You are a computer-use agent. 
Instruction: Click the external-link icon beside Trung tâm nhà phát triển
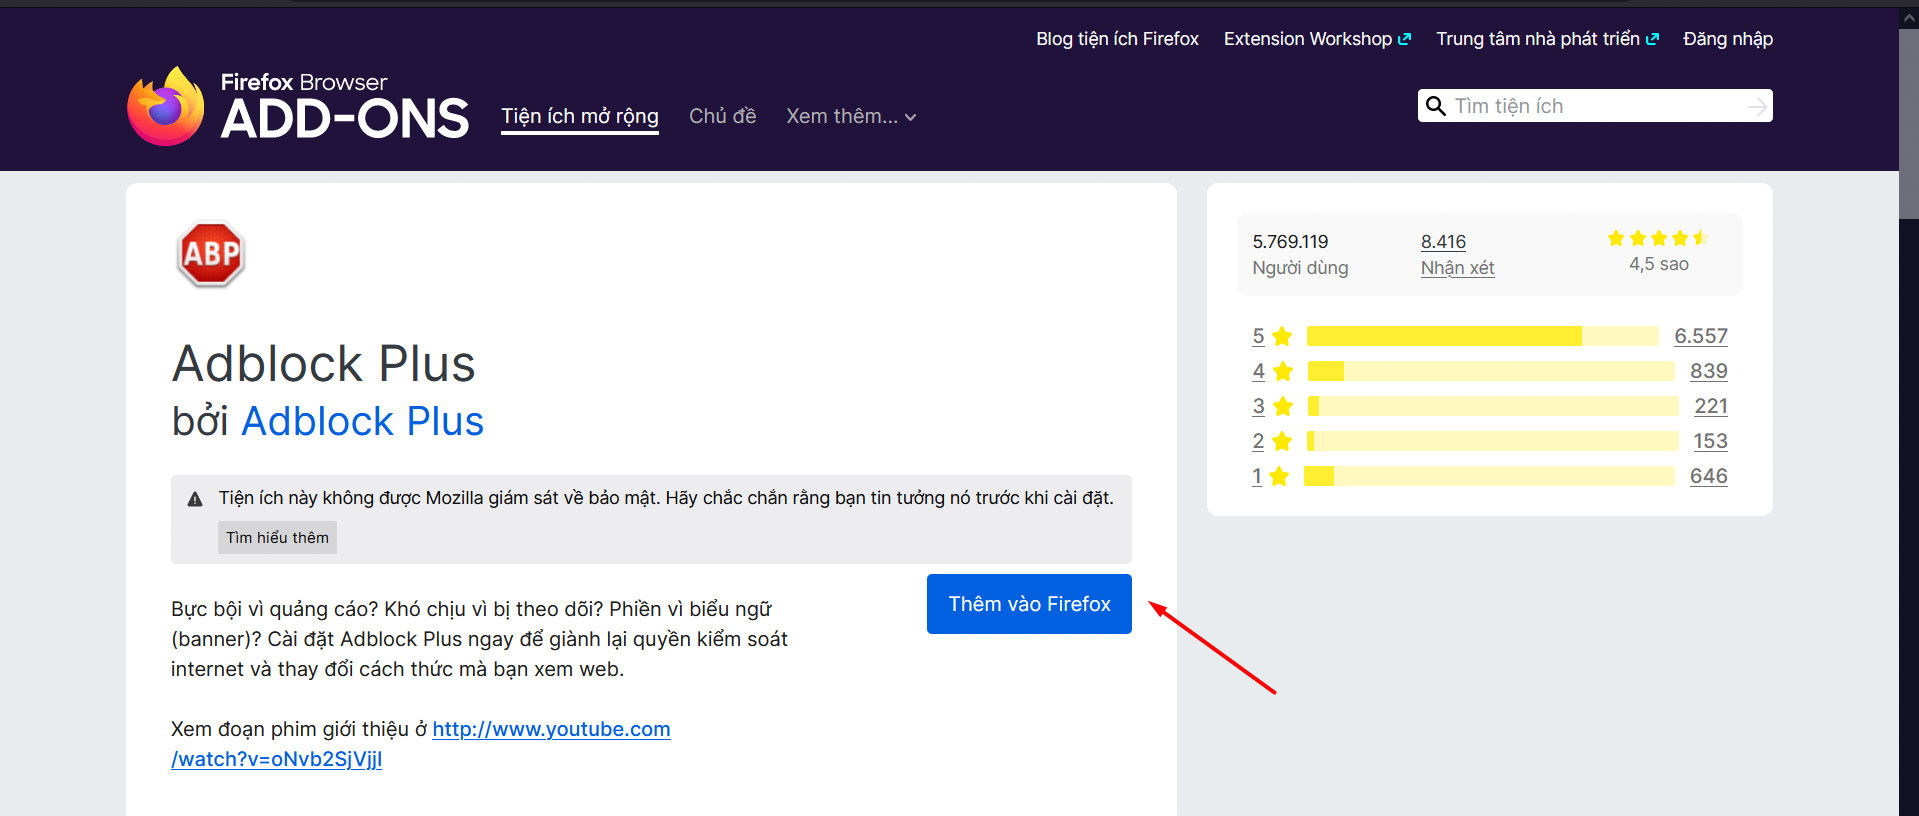point(1652,39)
